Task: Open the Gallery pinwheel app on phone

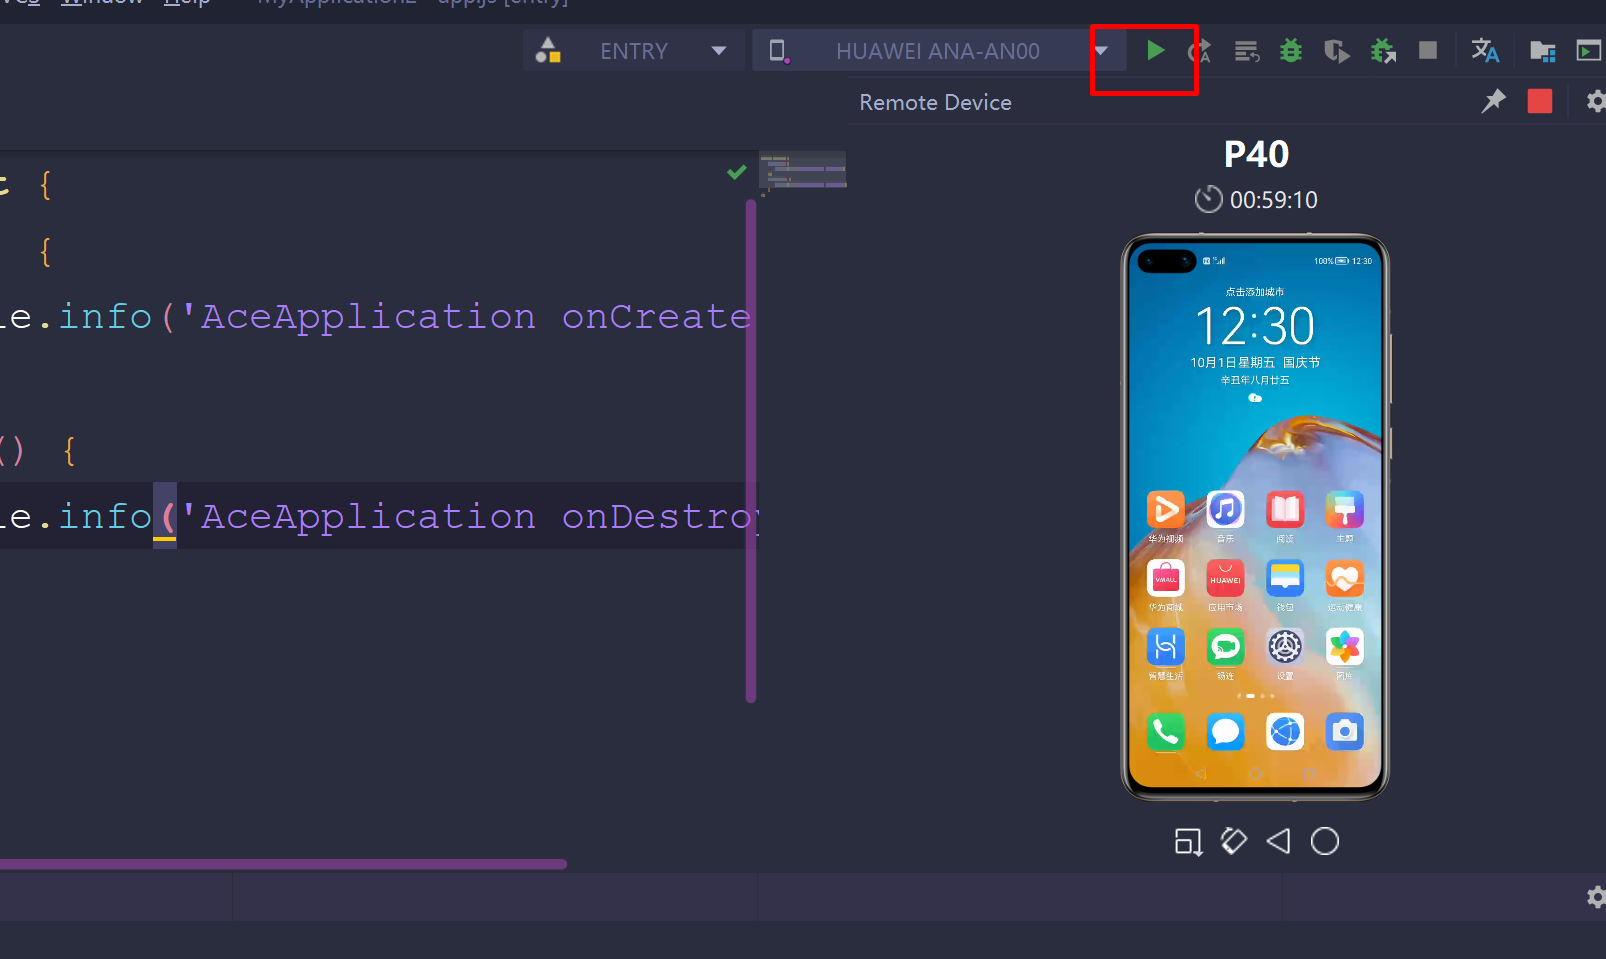Action: click(x=1345, y=647)
